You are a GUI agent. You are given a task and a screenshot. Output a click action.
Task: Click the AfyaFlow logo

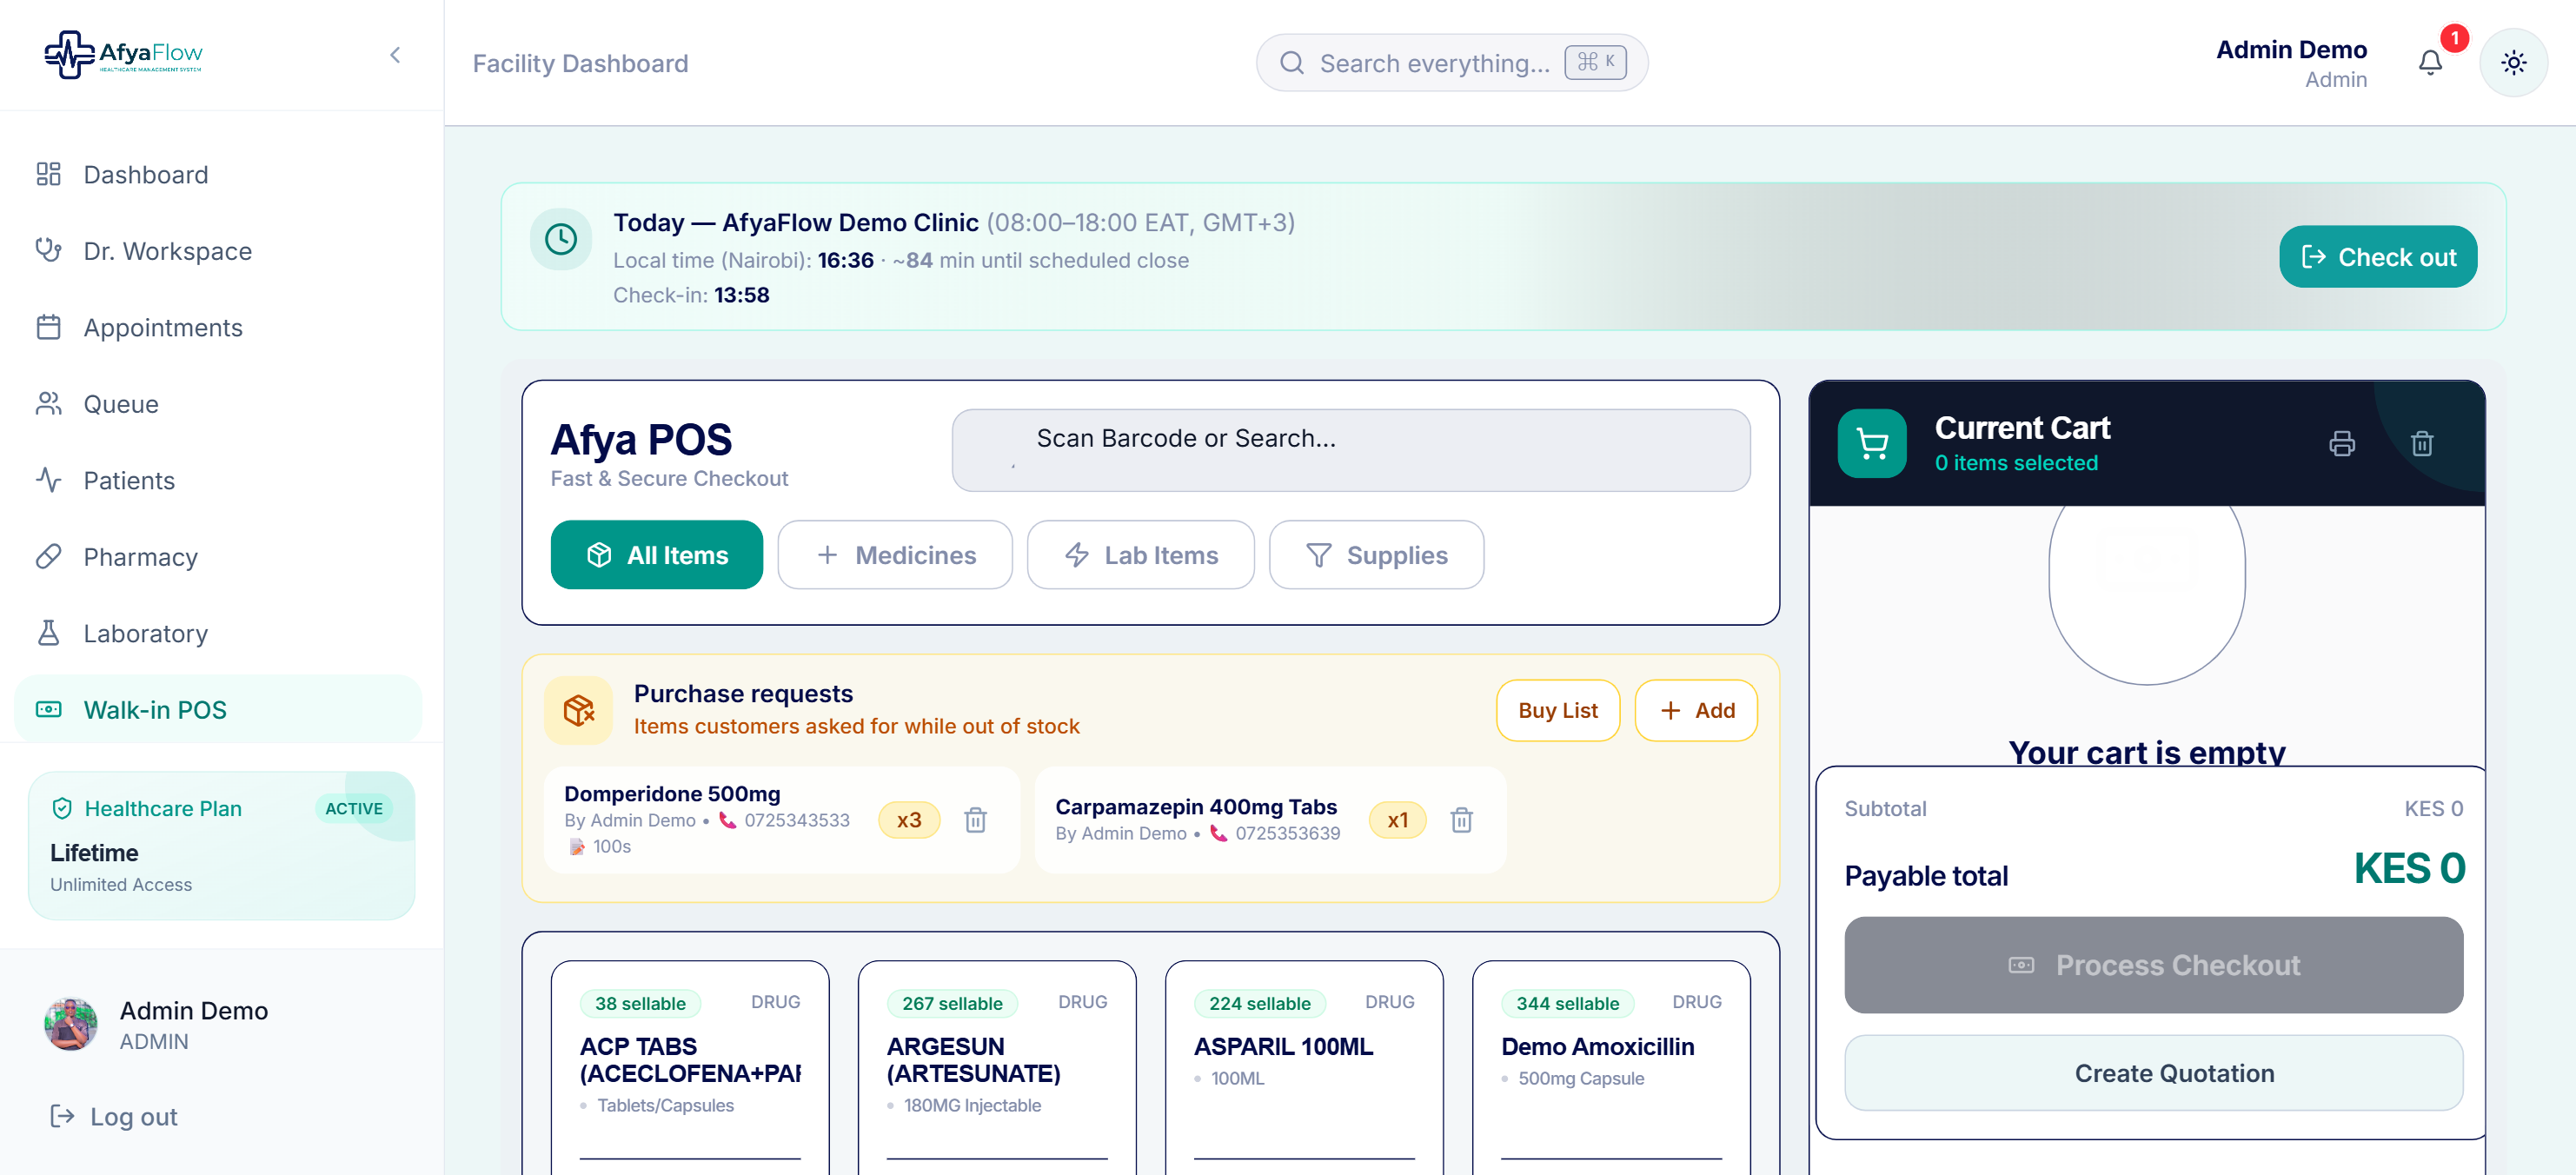(x=123, y=54)
